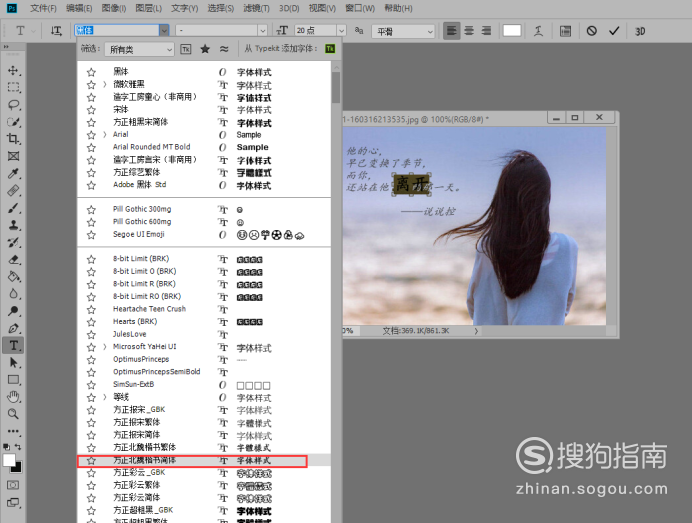
Task: Expand the Microsoft YaHei UI family
Action: (x=105, y=347)
